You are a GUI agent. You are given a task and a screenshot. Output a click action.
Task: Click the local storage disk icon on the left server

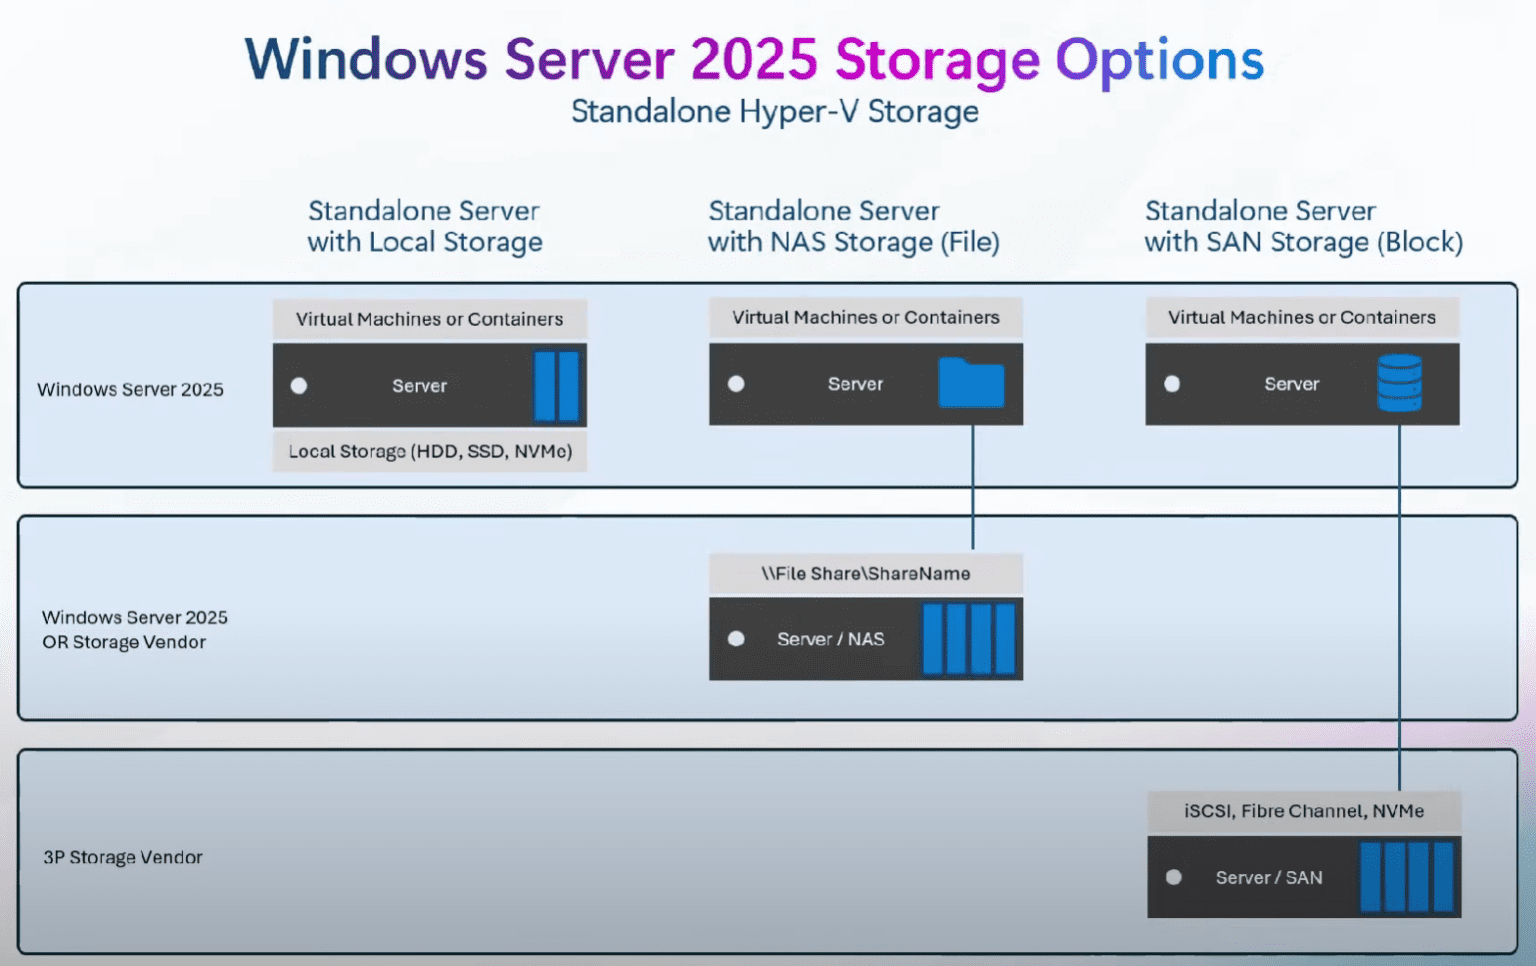coord(558,384)
